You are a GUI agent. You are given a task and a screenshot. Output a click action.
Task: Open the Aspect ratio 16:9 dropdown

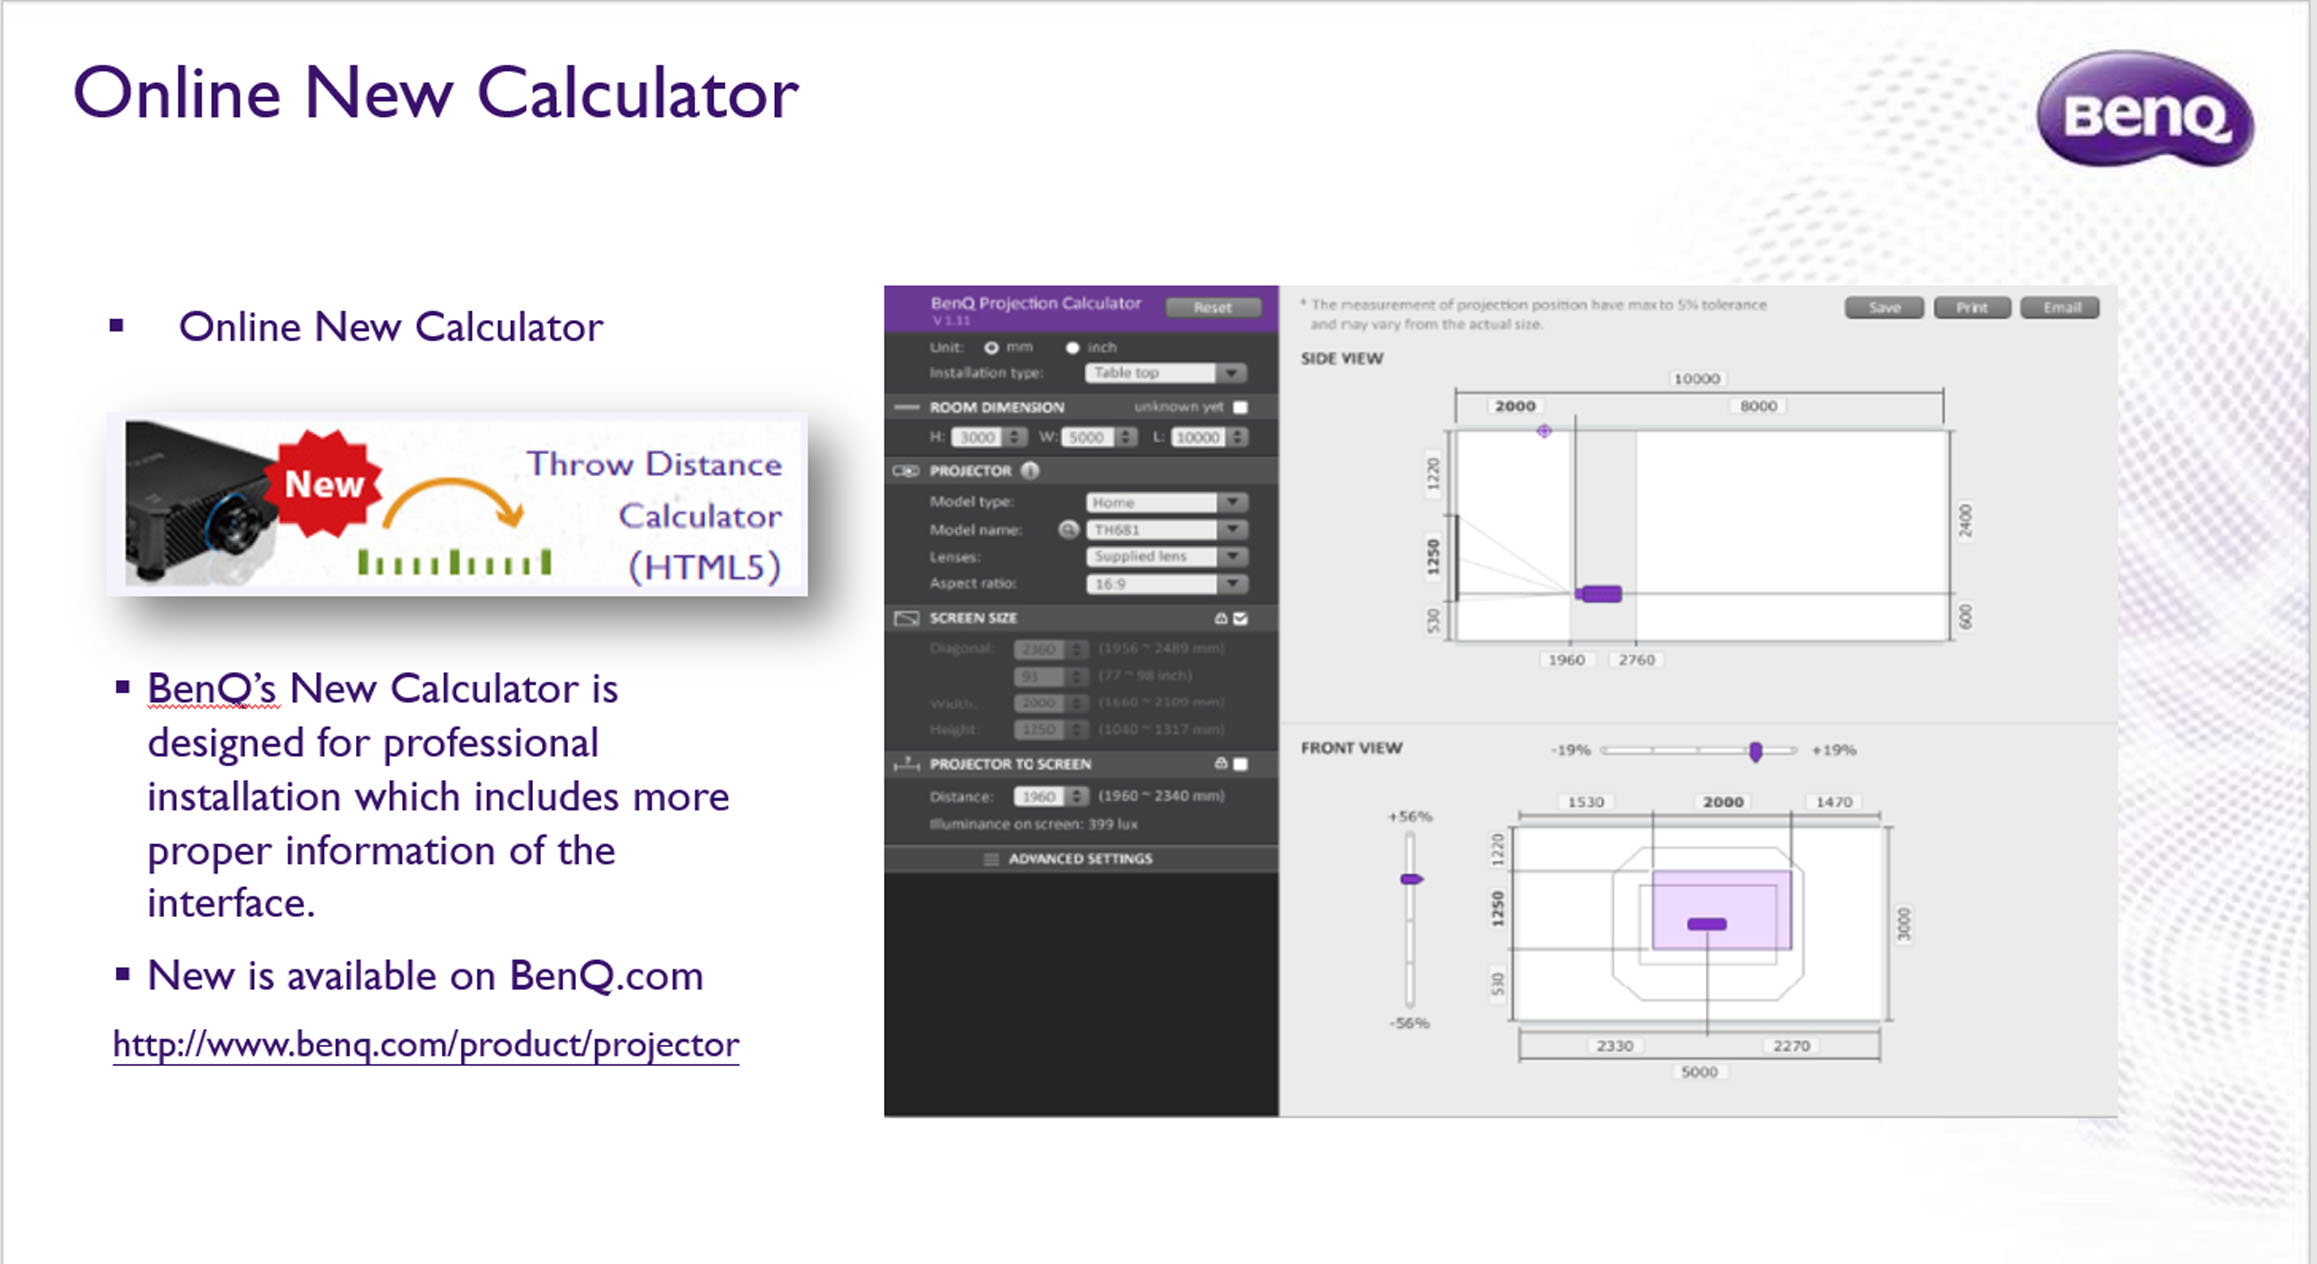pos(1166,584)
